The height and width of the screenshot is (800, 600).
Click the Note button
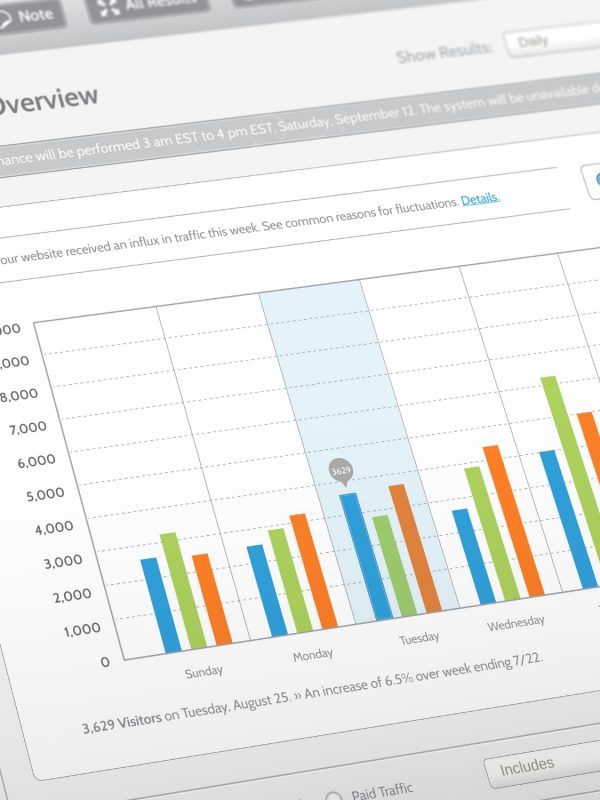[x=32, y=15]
